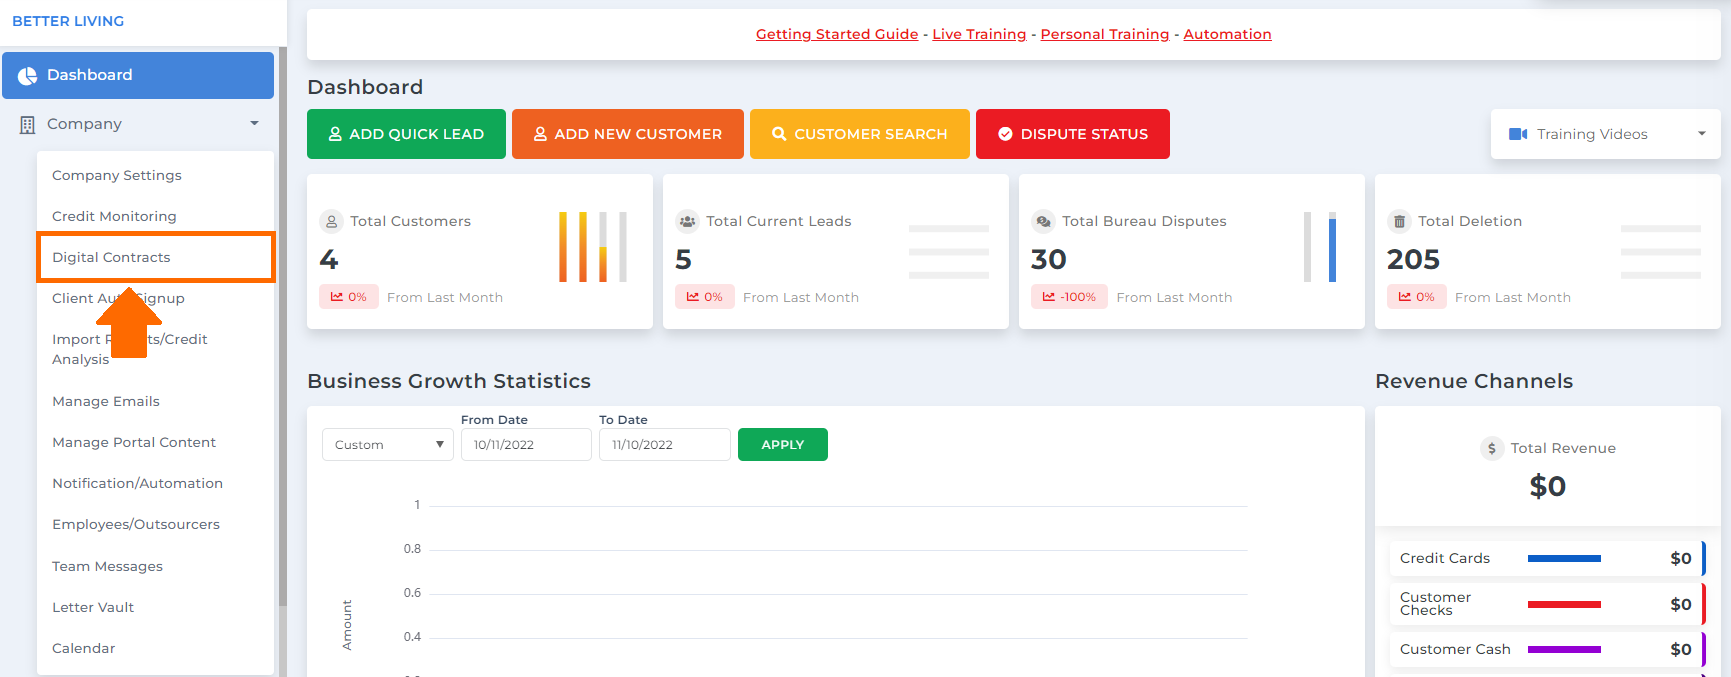The height and width of the screenshot is (677, 1731).
Task: Click the magnifier icon on Customer Search
Action: pyautogui.click(x=779, y=134)
